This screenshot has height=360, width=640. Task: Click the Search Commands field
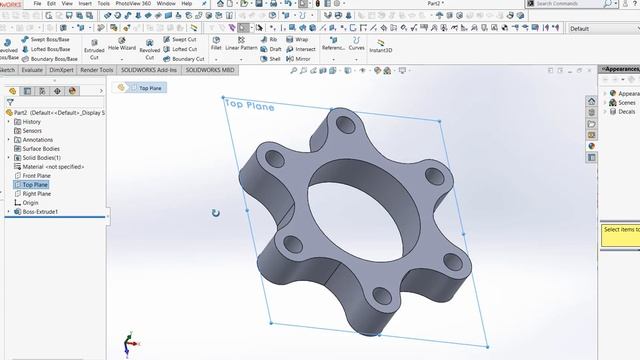[x=570, y=4]
